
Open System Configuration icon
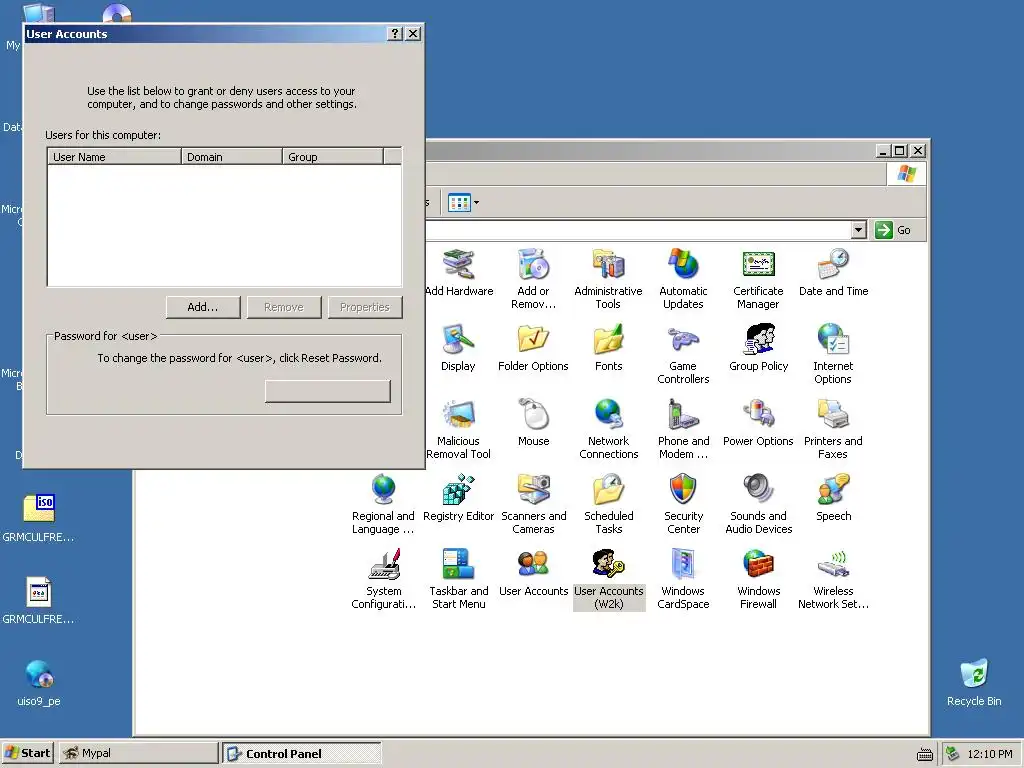tap(383, 564)
